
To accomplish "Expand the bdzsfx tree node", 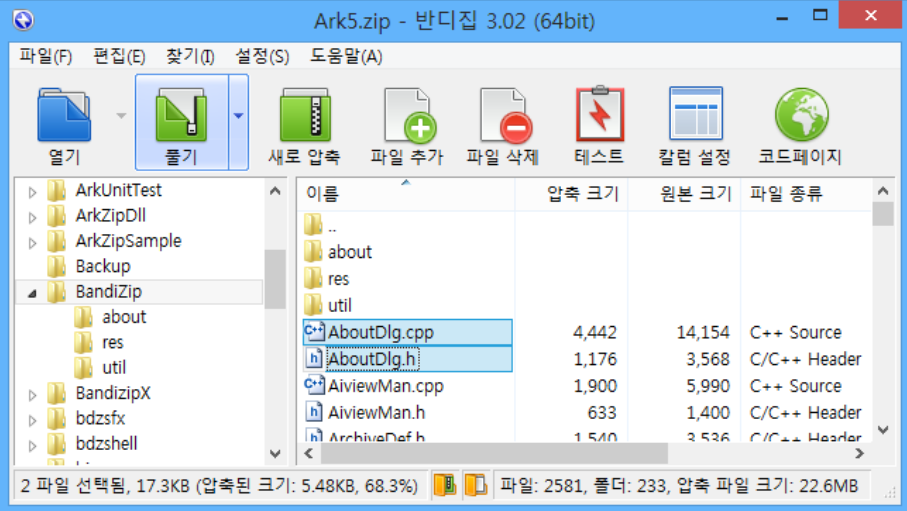I will tap(32, 420).
